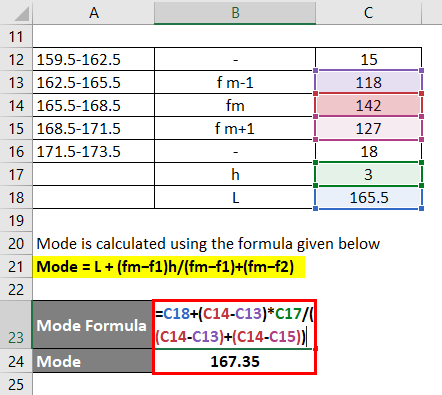The height and width of the screenshot is (395, 442).
Task: Click cell with value 142
Action: (x=368, y=105)
